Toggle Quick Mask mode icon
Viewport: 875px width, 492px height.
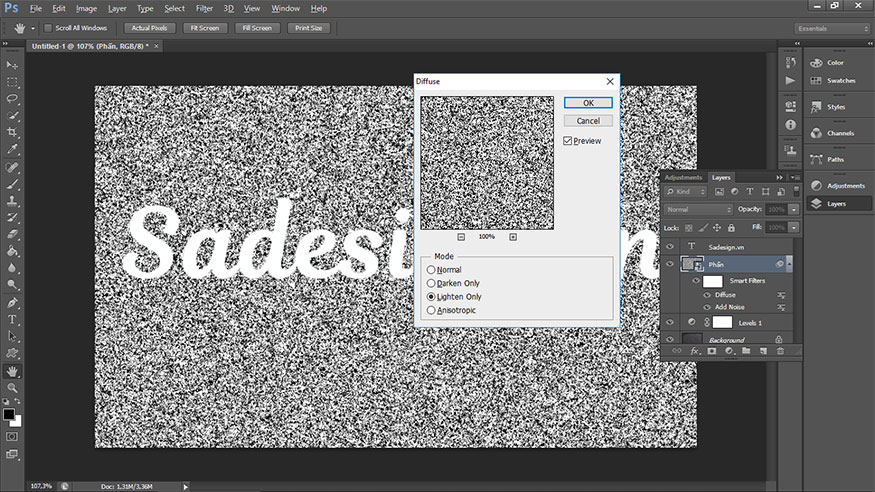pos(12,437)
